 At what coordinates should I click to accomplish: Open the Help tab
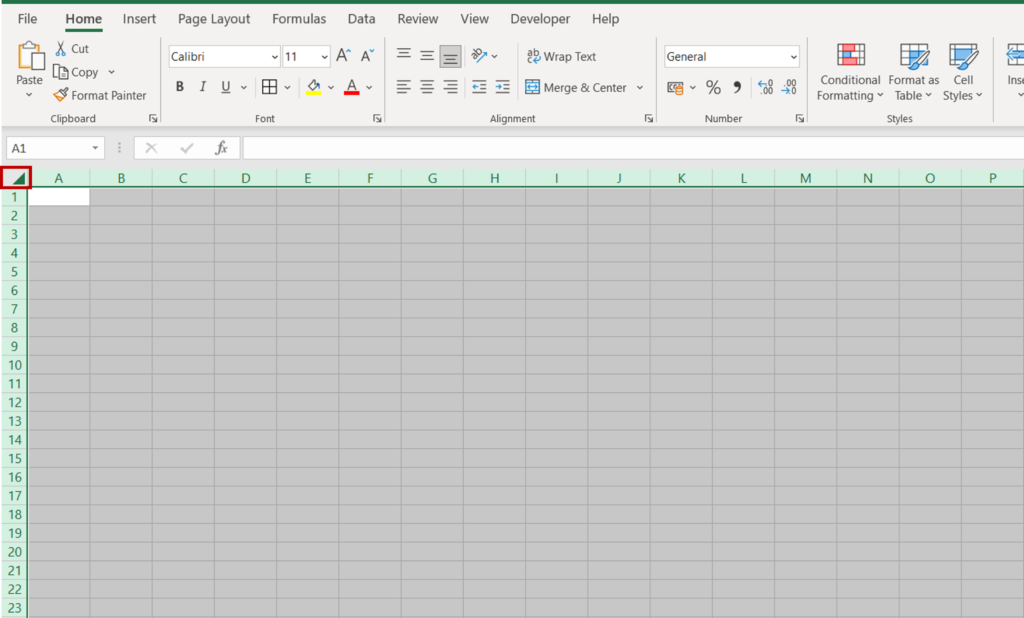tap(605, 19)
